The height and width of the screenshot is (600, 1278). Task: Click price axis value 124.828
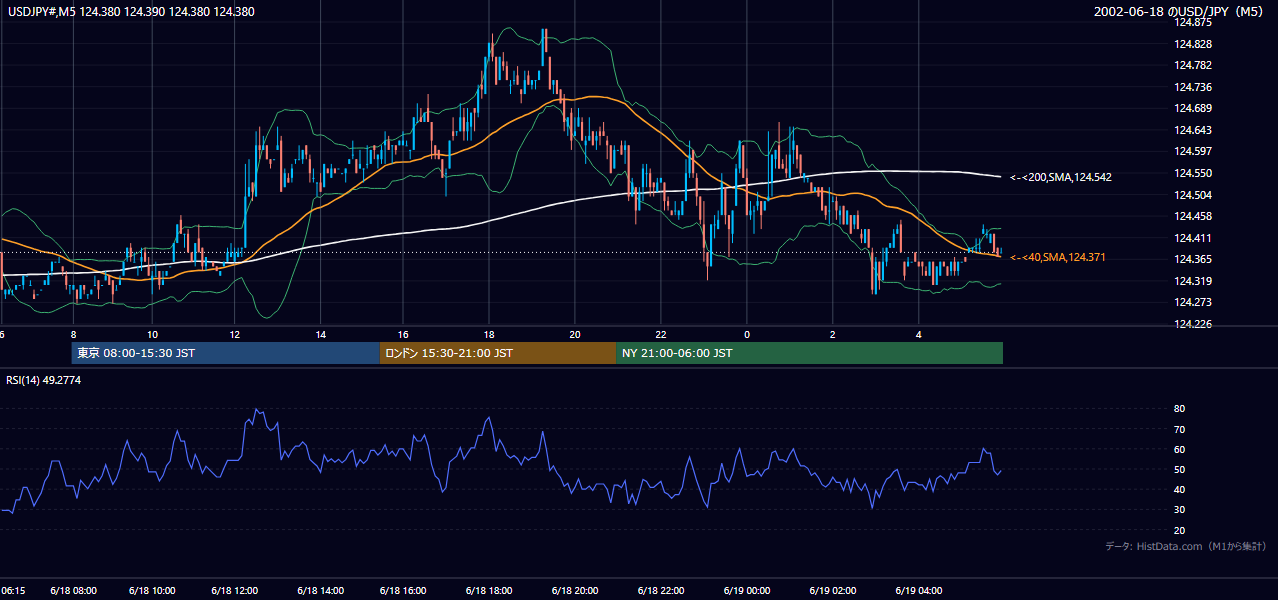(1192, 44)
